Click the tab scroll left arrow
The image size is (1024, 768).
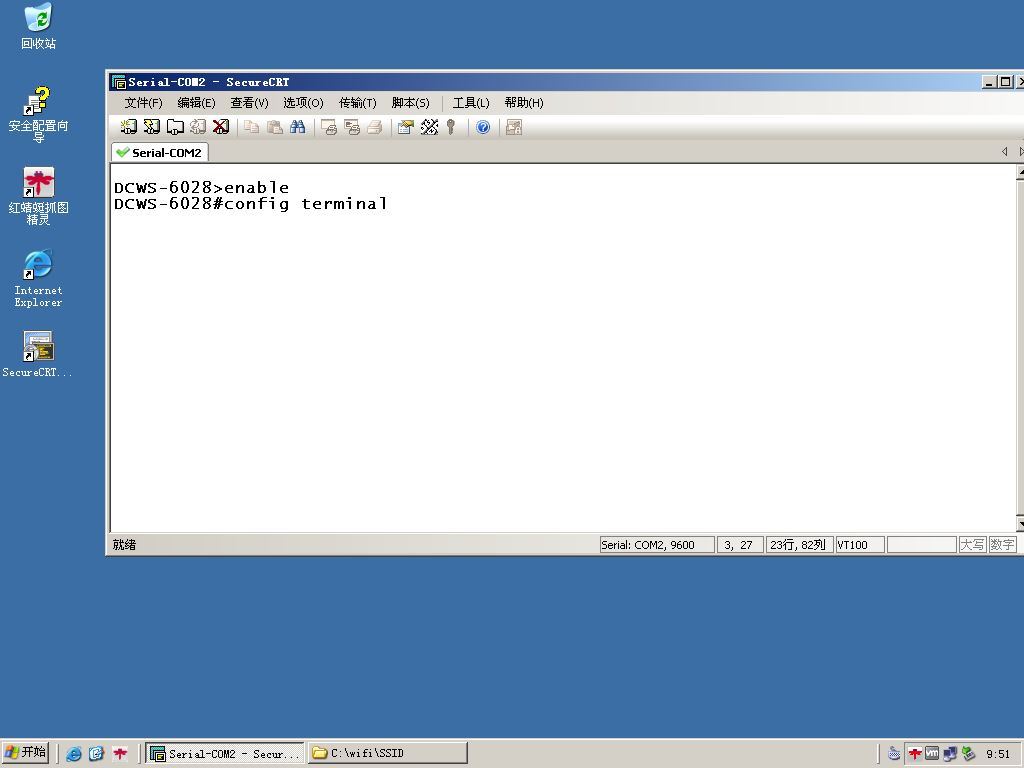pyautogui.click(x=1004, y=152)
